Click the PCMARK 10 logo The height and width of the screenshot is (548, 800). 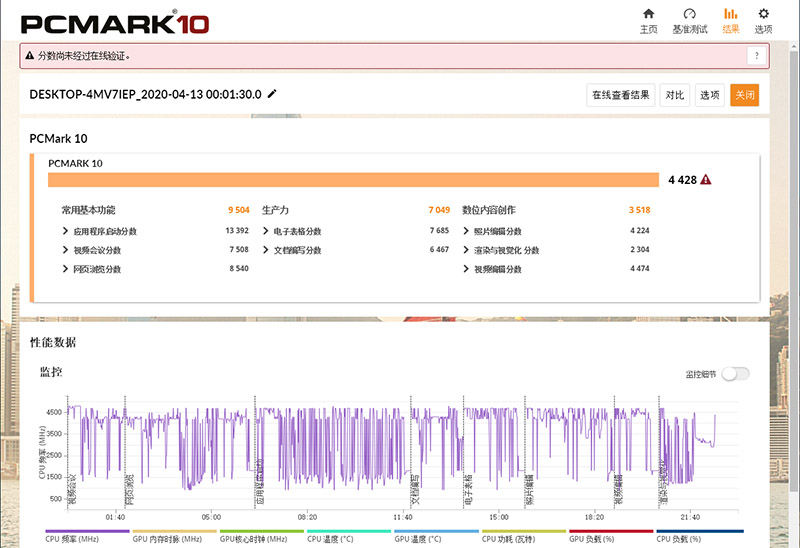tap(115, 23)
